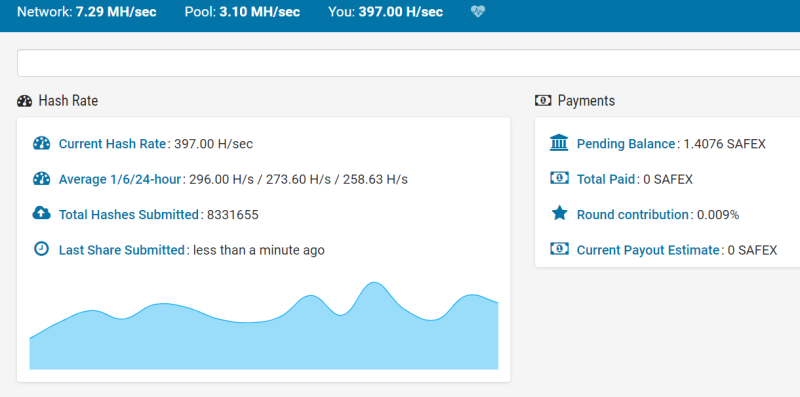
Task: Click the Payments section money icon
Action: pyautogui.click(x=543, y=101)
